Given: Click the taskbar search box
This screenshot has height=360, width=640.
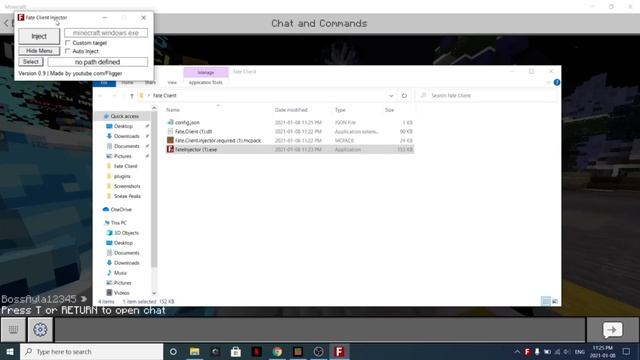Looking at the screenshot, I should click(x=91, y=351).
